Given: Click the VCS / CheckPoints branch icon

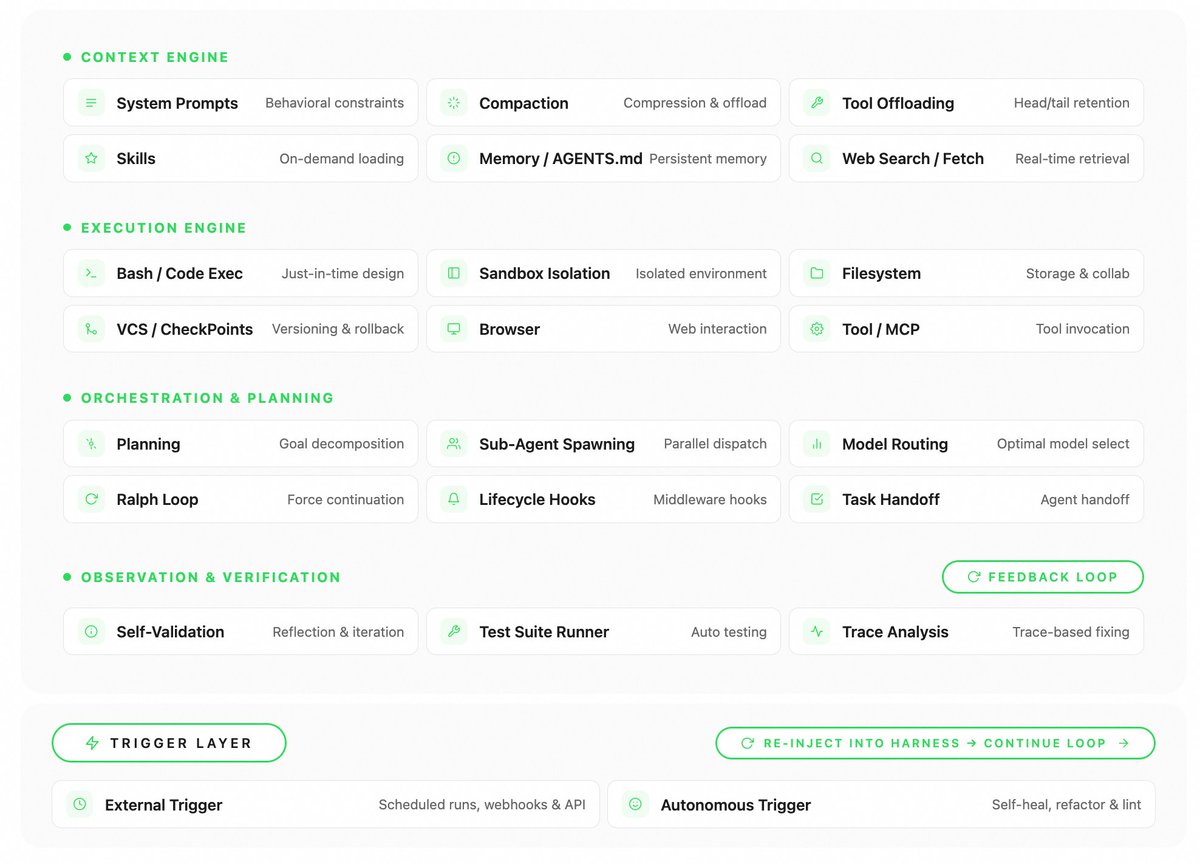Looking at the screenshot, I should pyautogui.click(x=91, y=329).
